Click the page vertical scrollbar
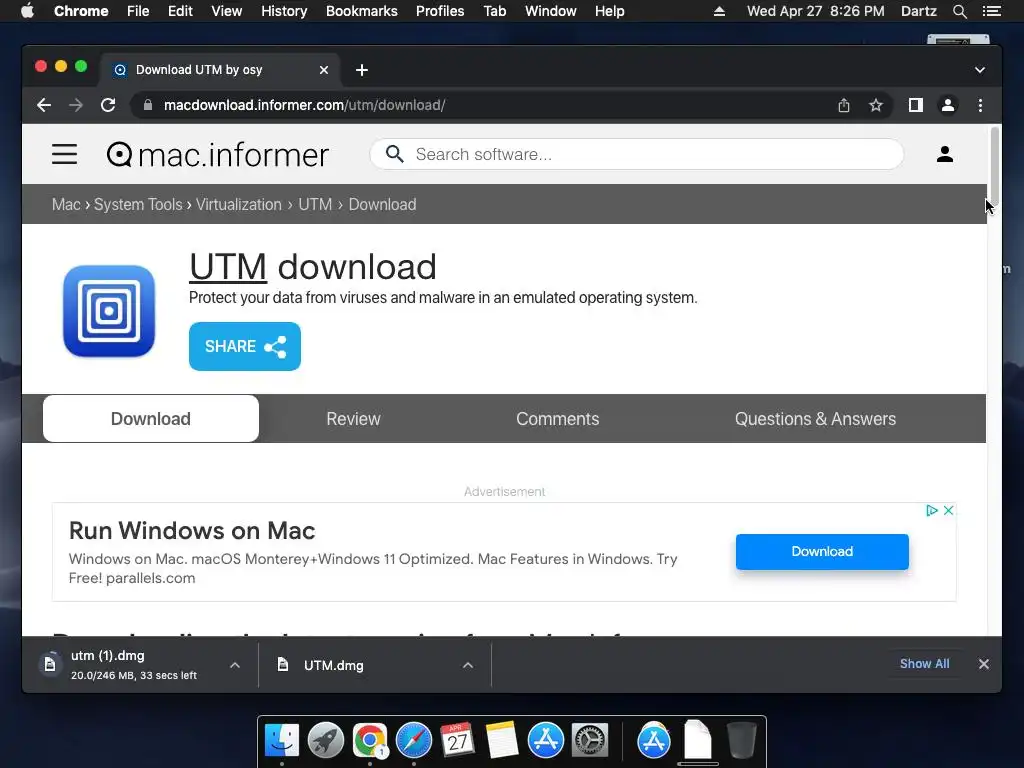1024x768 pixels. (x=995, y=167)
